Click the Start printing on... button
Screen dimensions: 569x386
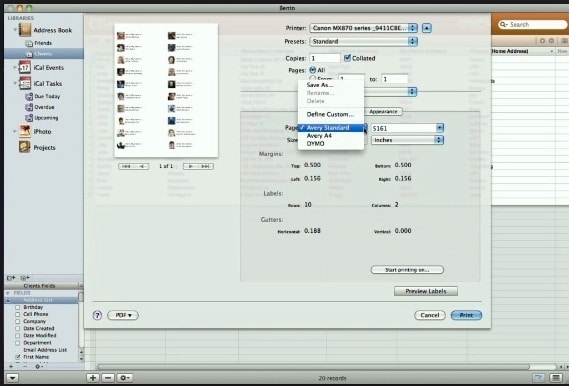point(407,270)
